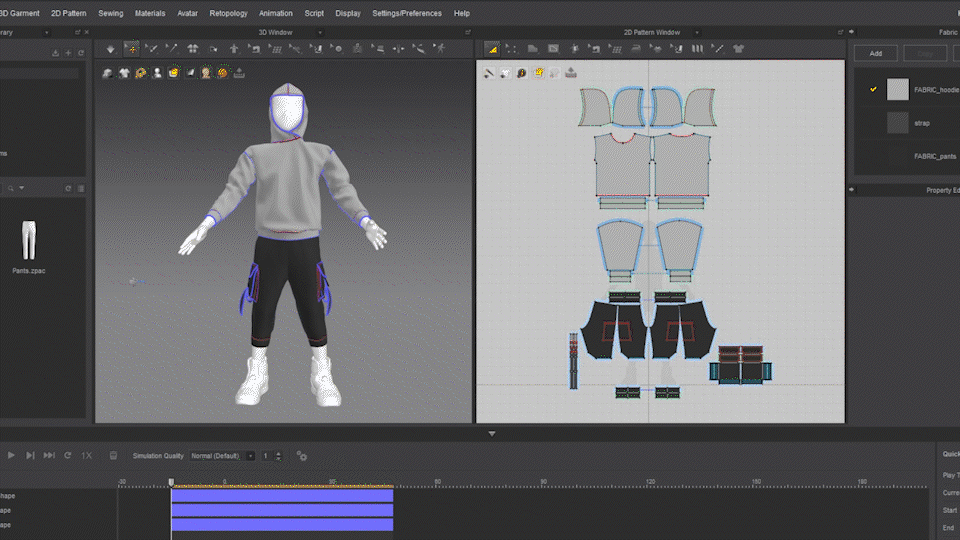The height and width of the screenshot is (540, 960).
Task: Toggle the checkmark beside FABRIC_hoodie
Action: click(873, 89)
